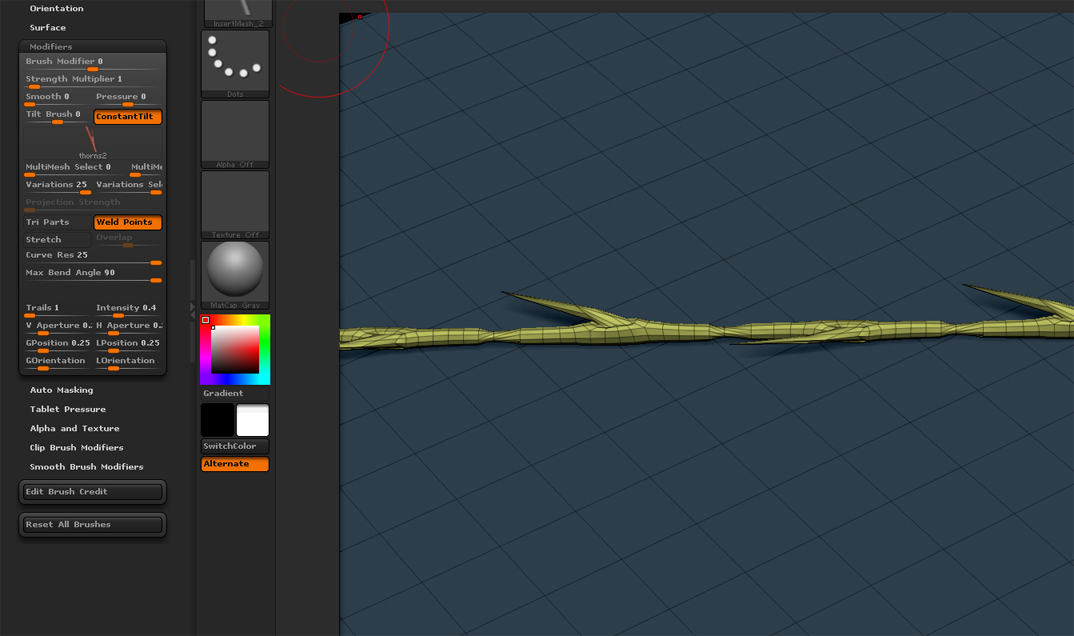Viewport: 1074px width, 636px height.
Task: Toggle the Weld Points option
Action: pos(127,222)
